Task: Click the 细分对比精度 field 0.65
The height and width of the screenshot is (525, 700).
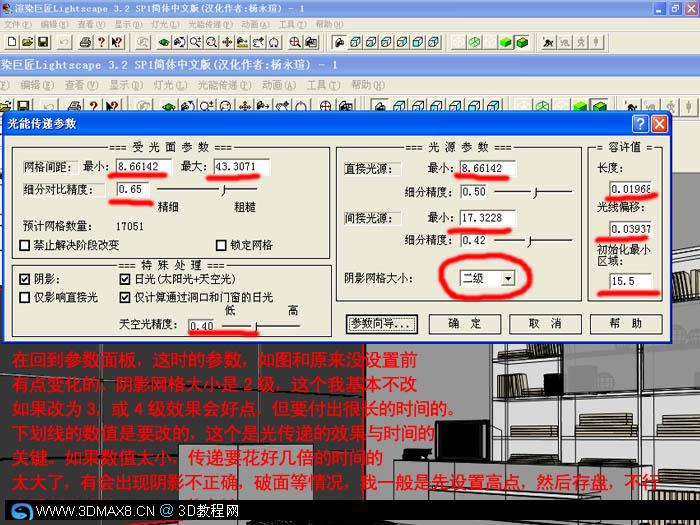Action: click(133, 190)
